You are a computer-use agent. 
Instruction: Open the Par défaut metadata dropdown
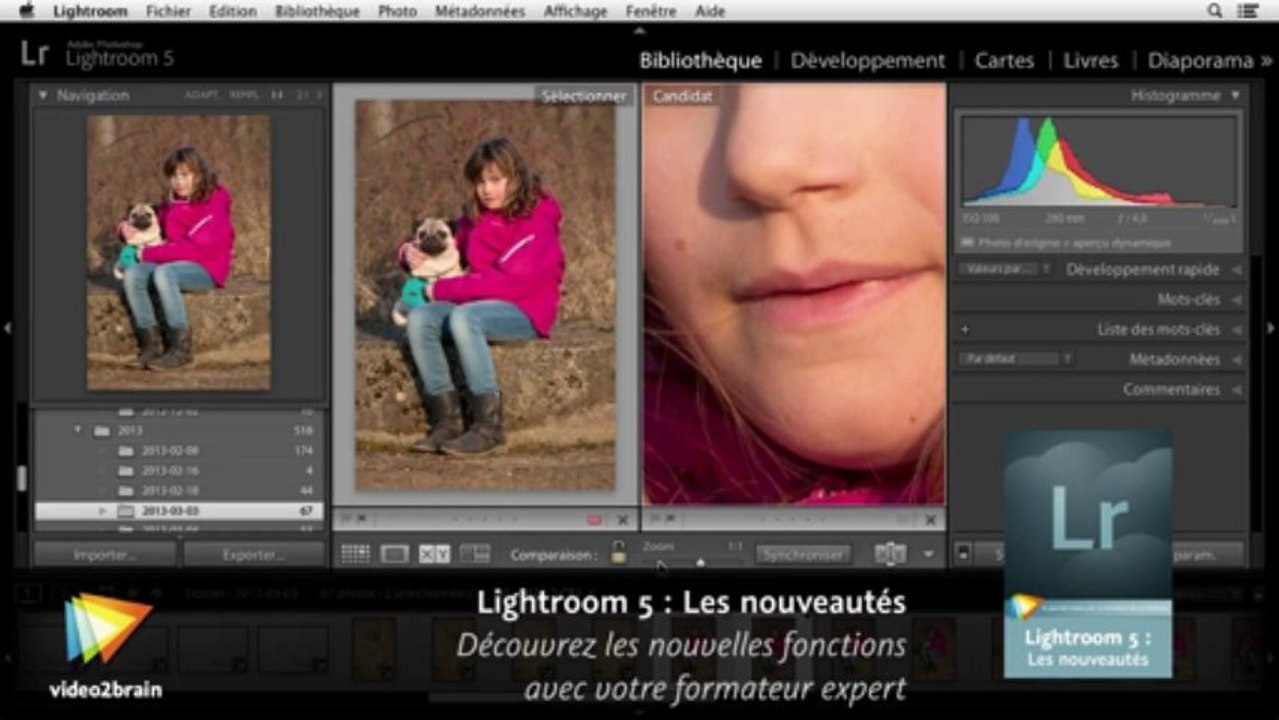click(1015, 359)
